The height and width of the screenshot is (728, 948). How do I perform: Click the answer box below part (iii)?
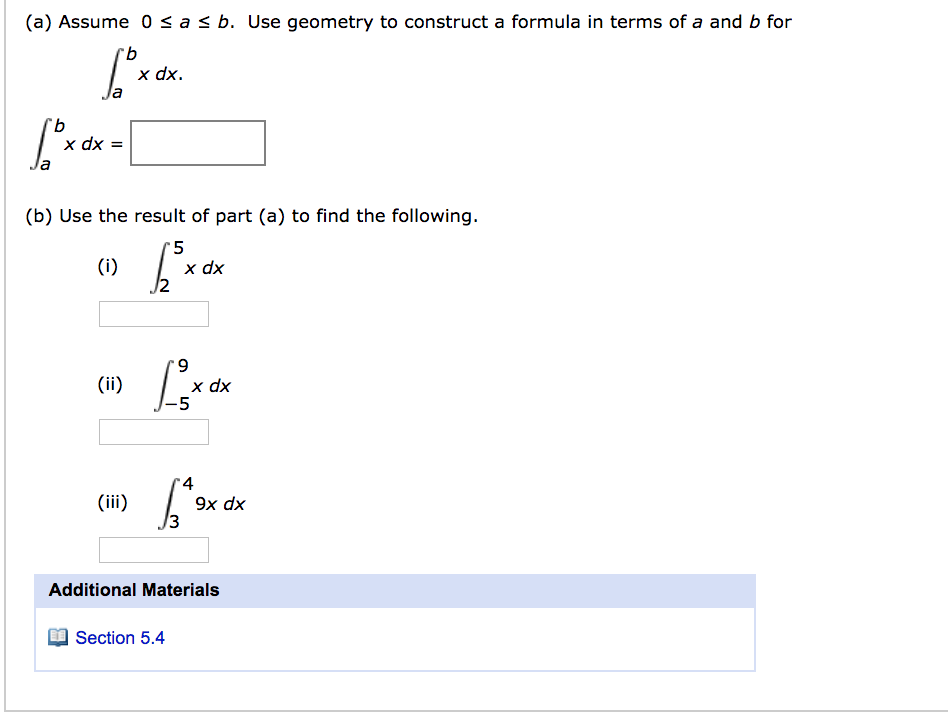pyautogui.click(x=153, y=549)
